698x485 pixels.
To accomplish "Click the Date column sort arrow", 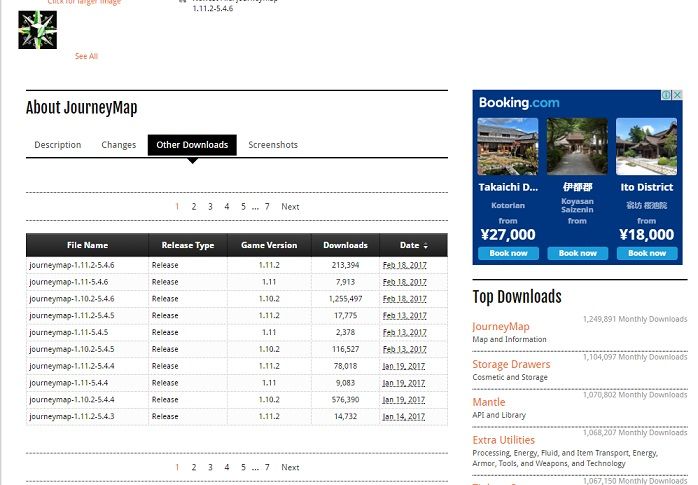I will (x=426, y=246).
